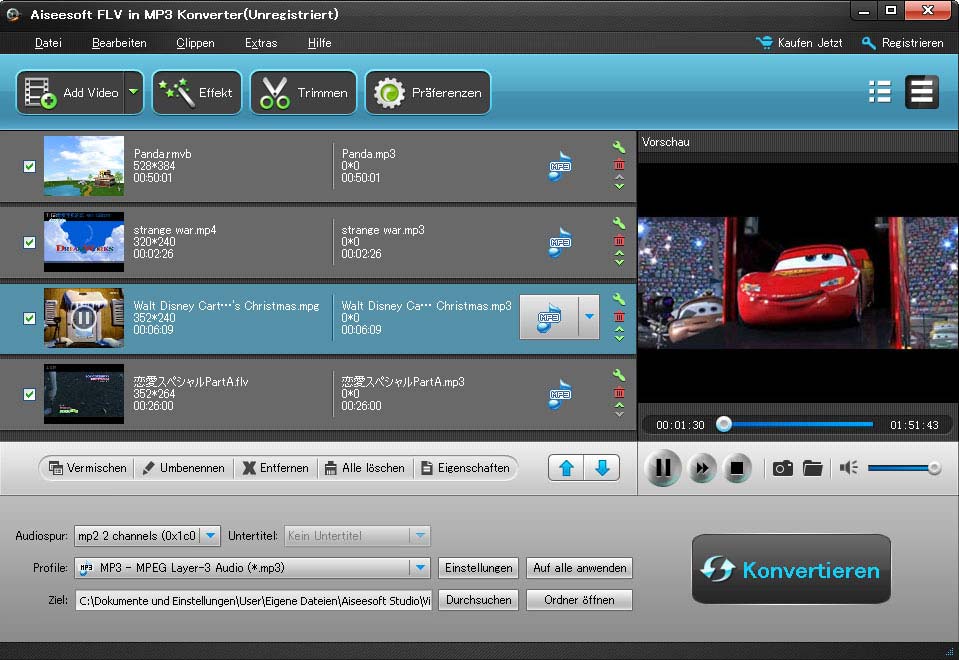Click the Umbenennen rename button
This screenshot has width=959, height=660.
click(183, 468)
